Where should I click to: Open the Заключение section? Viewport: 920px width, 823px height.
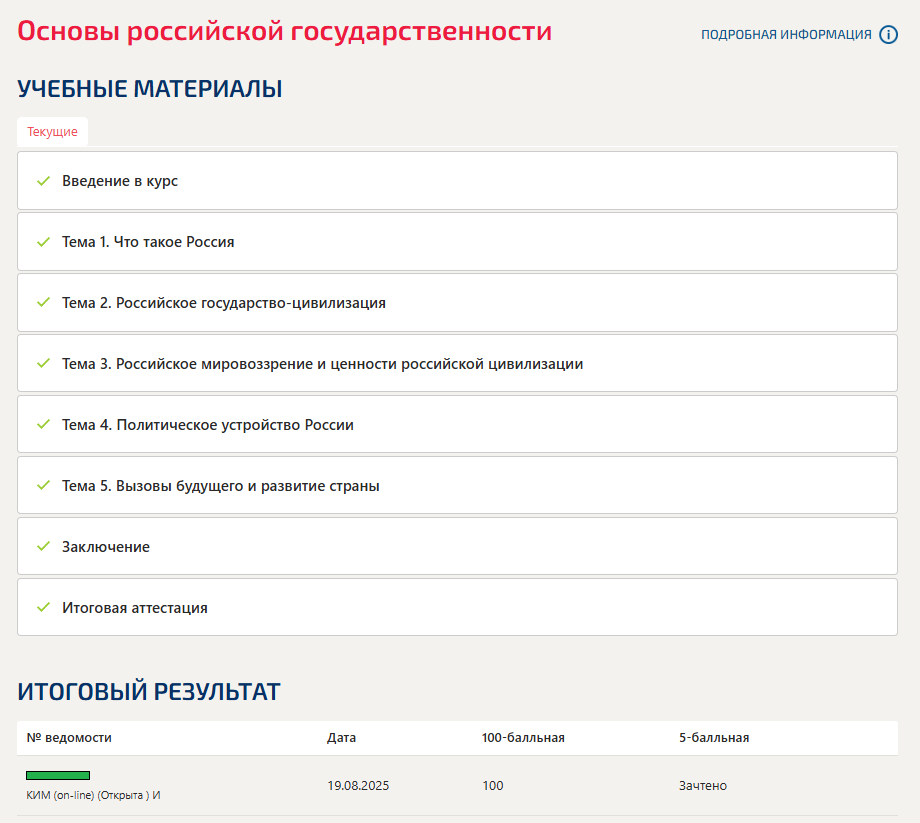coord(458,547)
